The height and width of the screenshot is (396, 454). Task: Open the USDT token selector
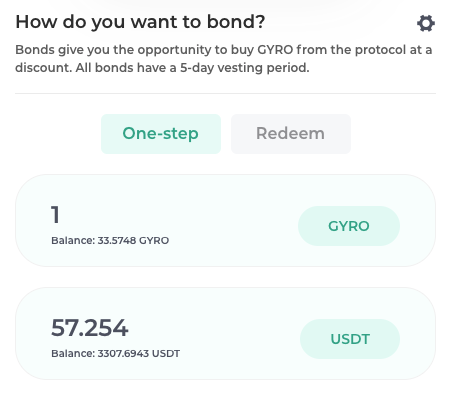[350, 339]
